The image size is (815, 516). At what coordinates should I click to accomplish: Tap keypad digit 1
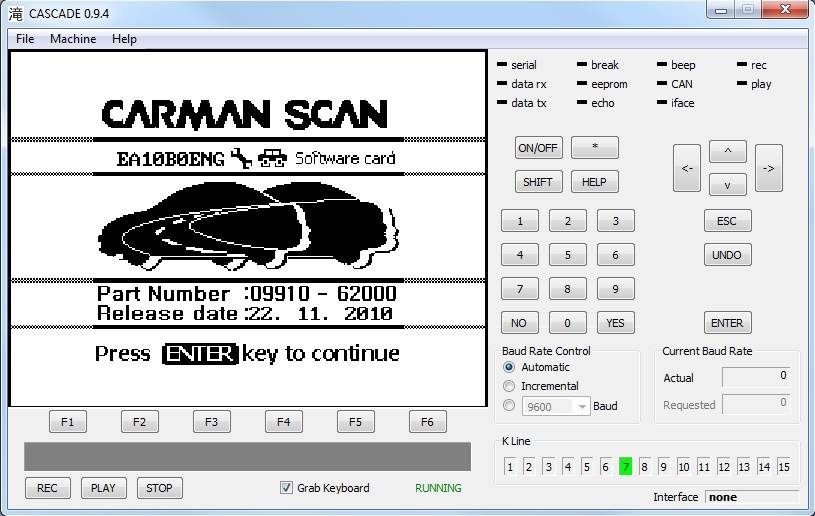point(520,221)
